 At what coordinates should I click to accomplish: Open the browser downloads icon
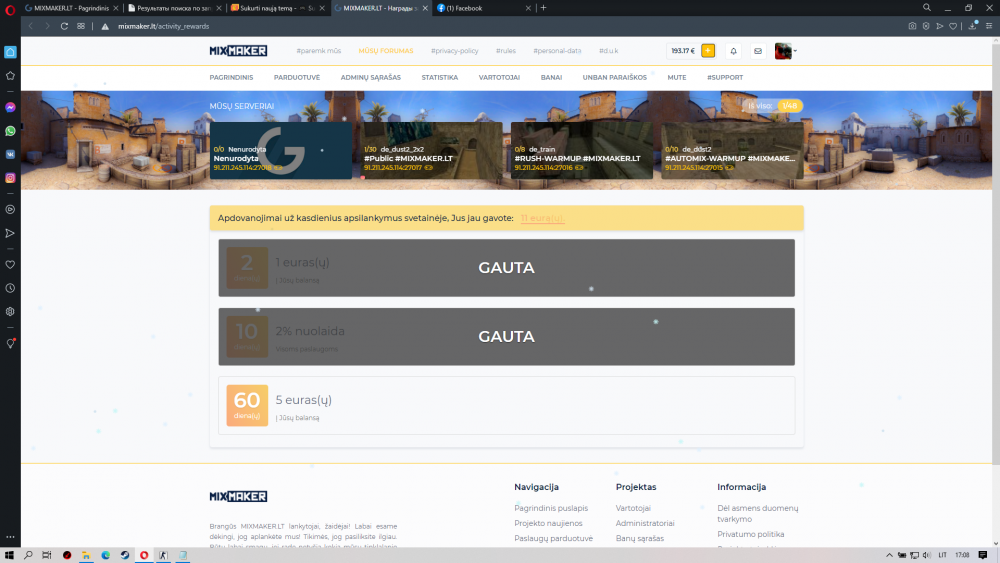(x=973, y=26)
